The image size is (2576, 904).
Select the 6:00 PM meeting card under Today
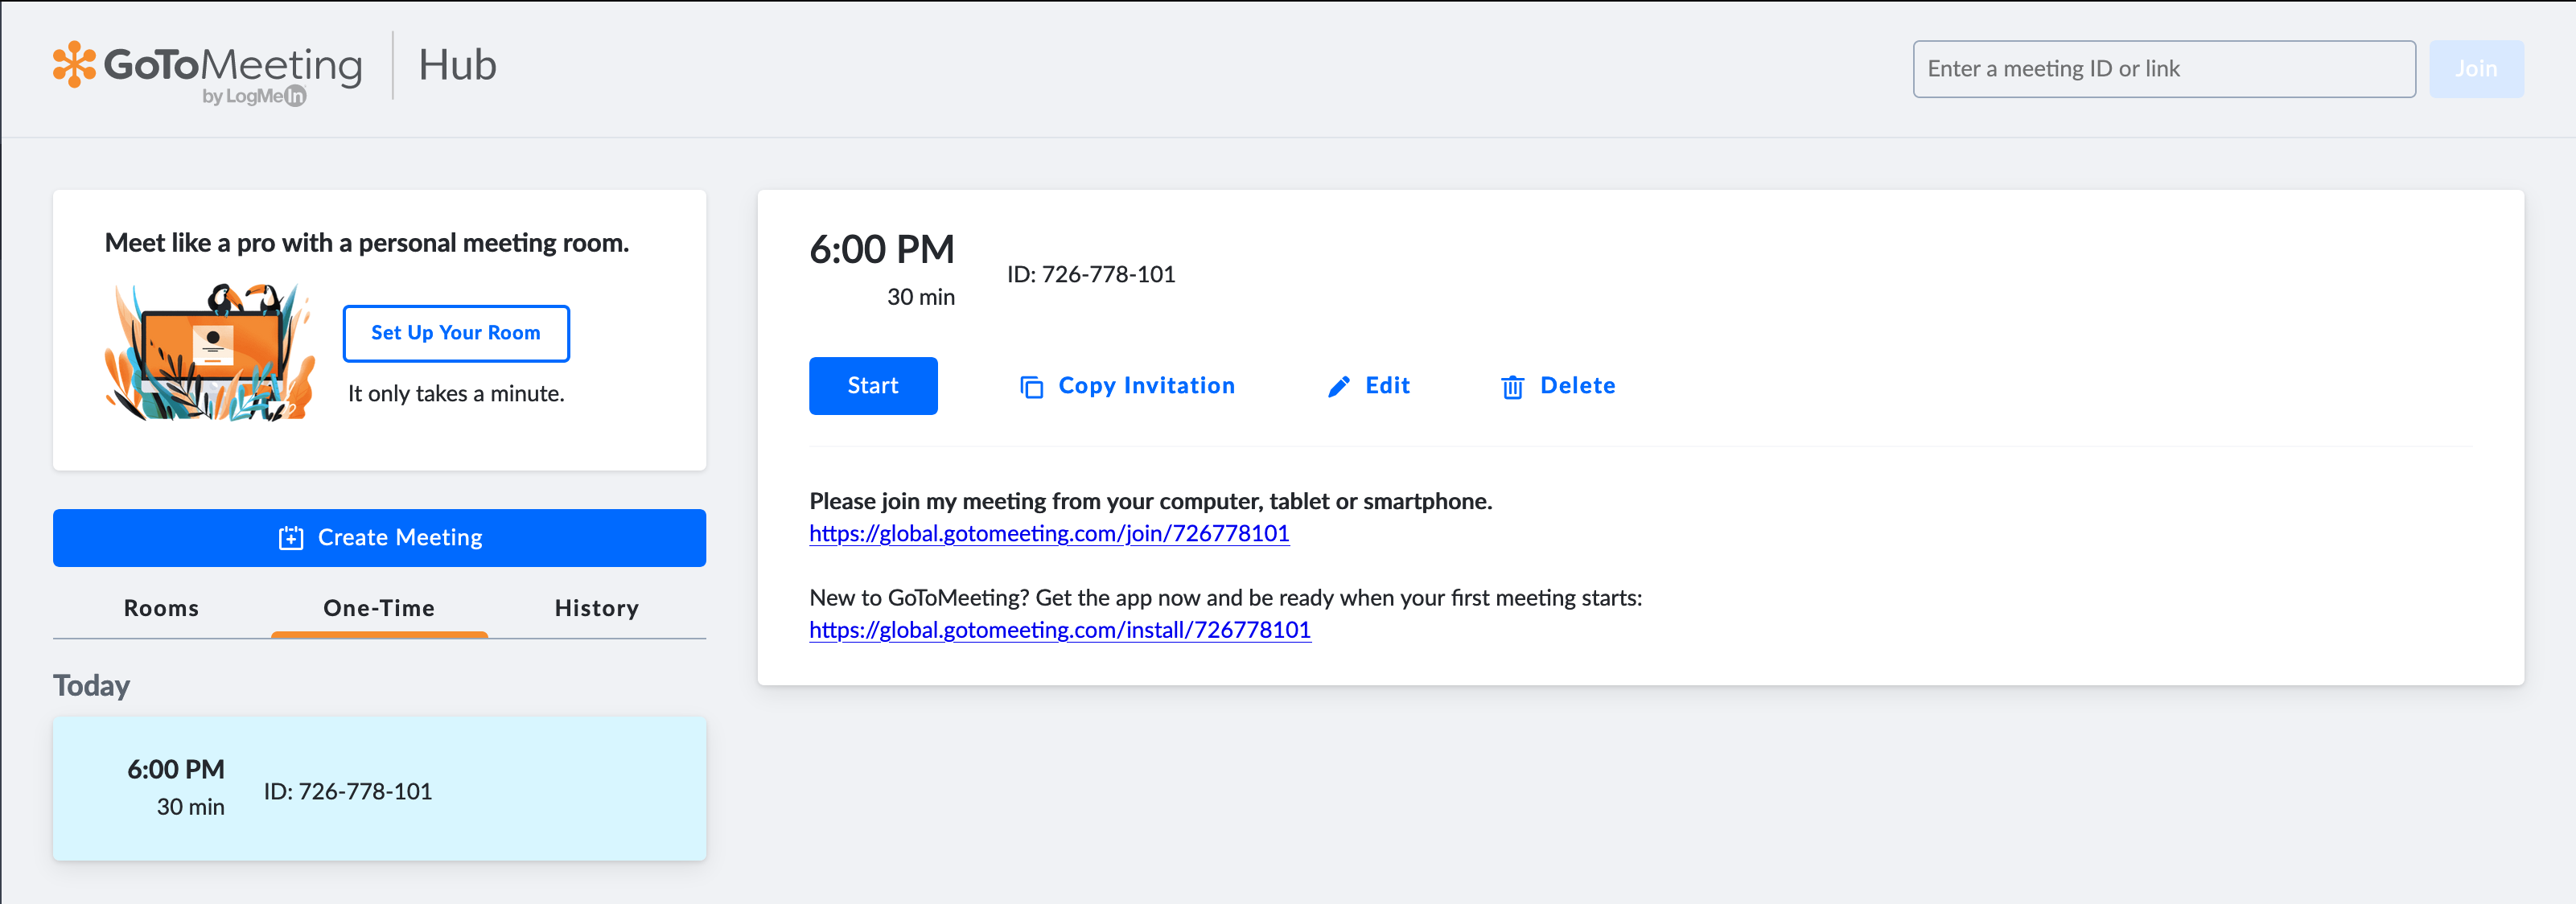point(379,788)
